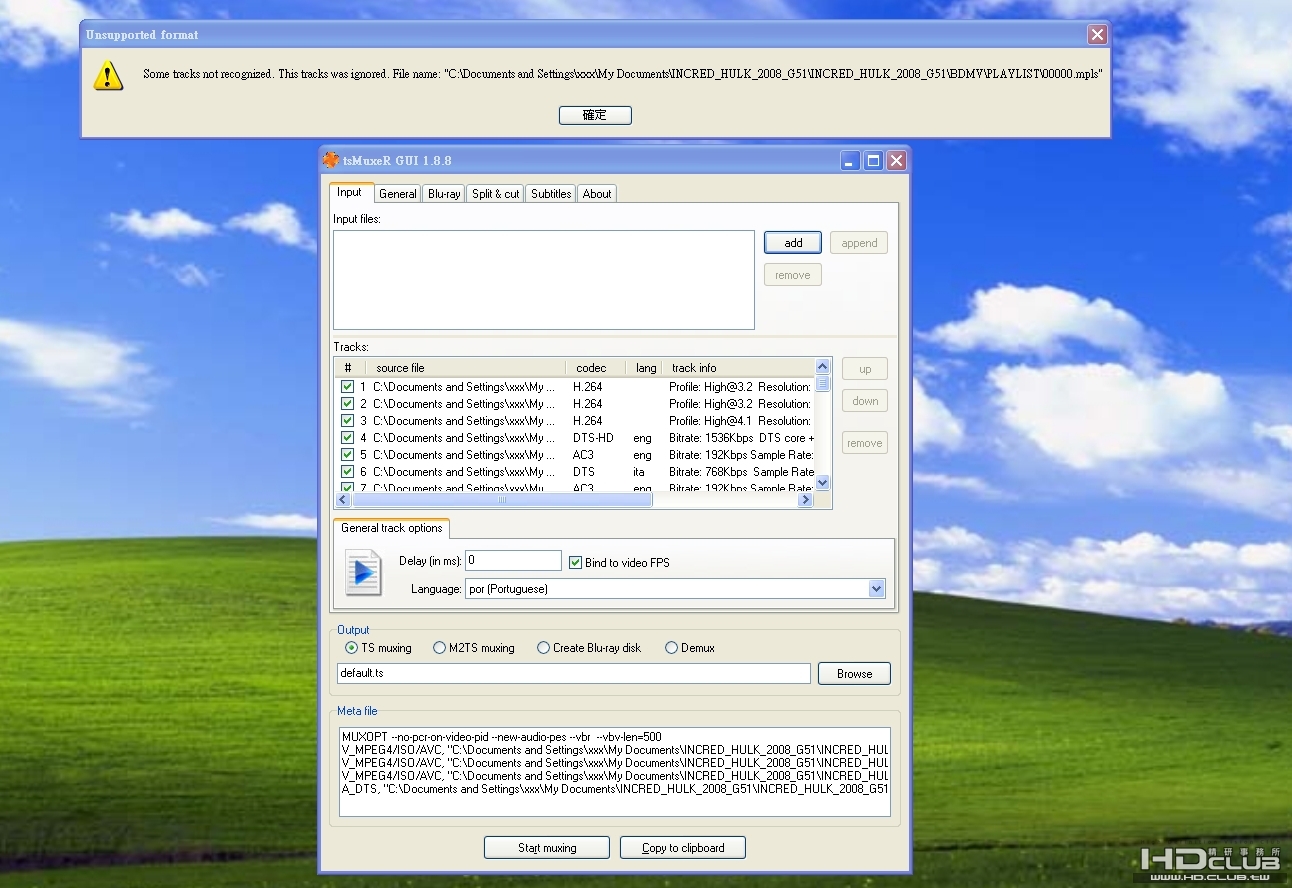Select M2TS muxing output option
1292x888 pixels.
[439, 648]
